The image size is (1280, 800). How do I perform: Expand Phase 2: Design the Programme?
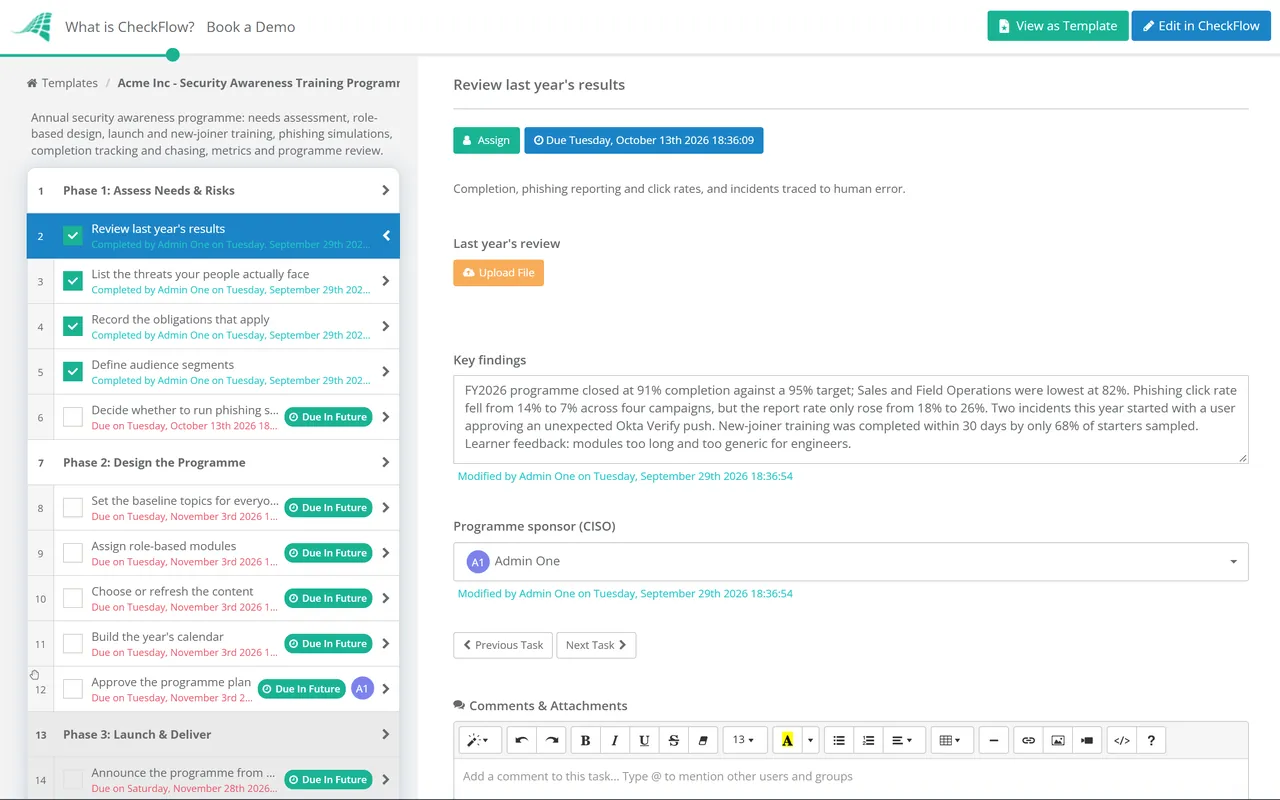click(x=213, y=462)
